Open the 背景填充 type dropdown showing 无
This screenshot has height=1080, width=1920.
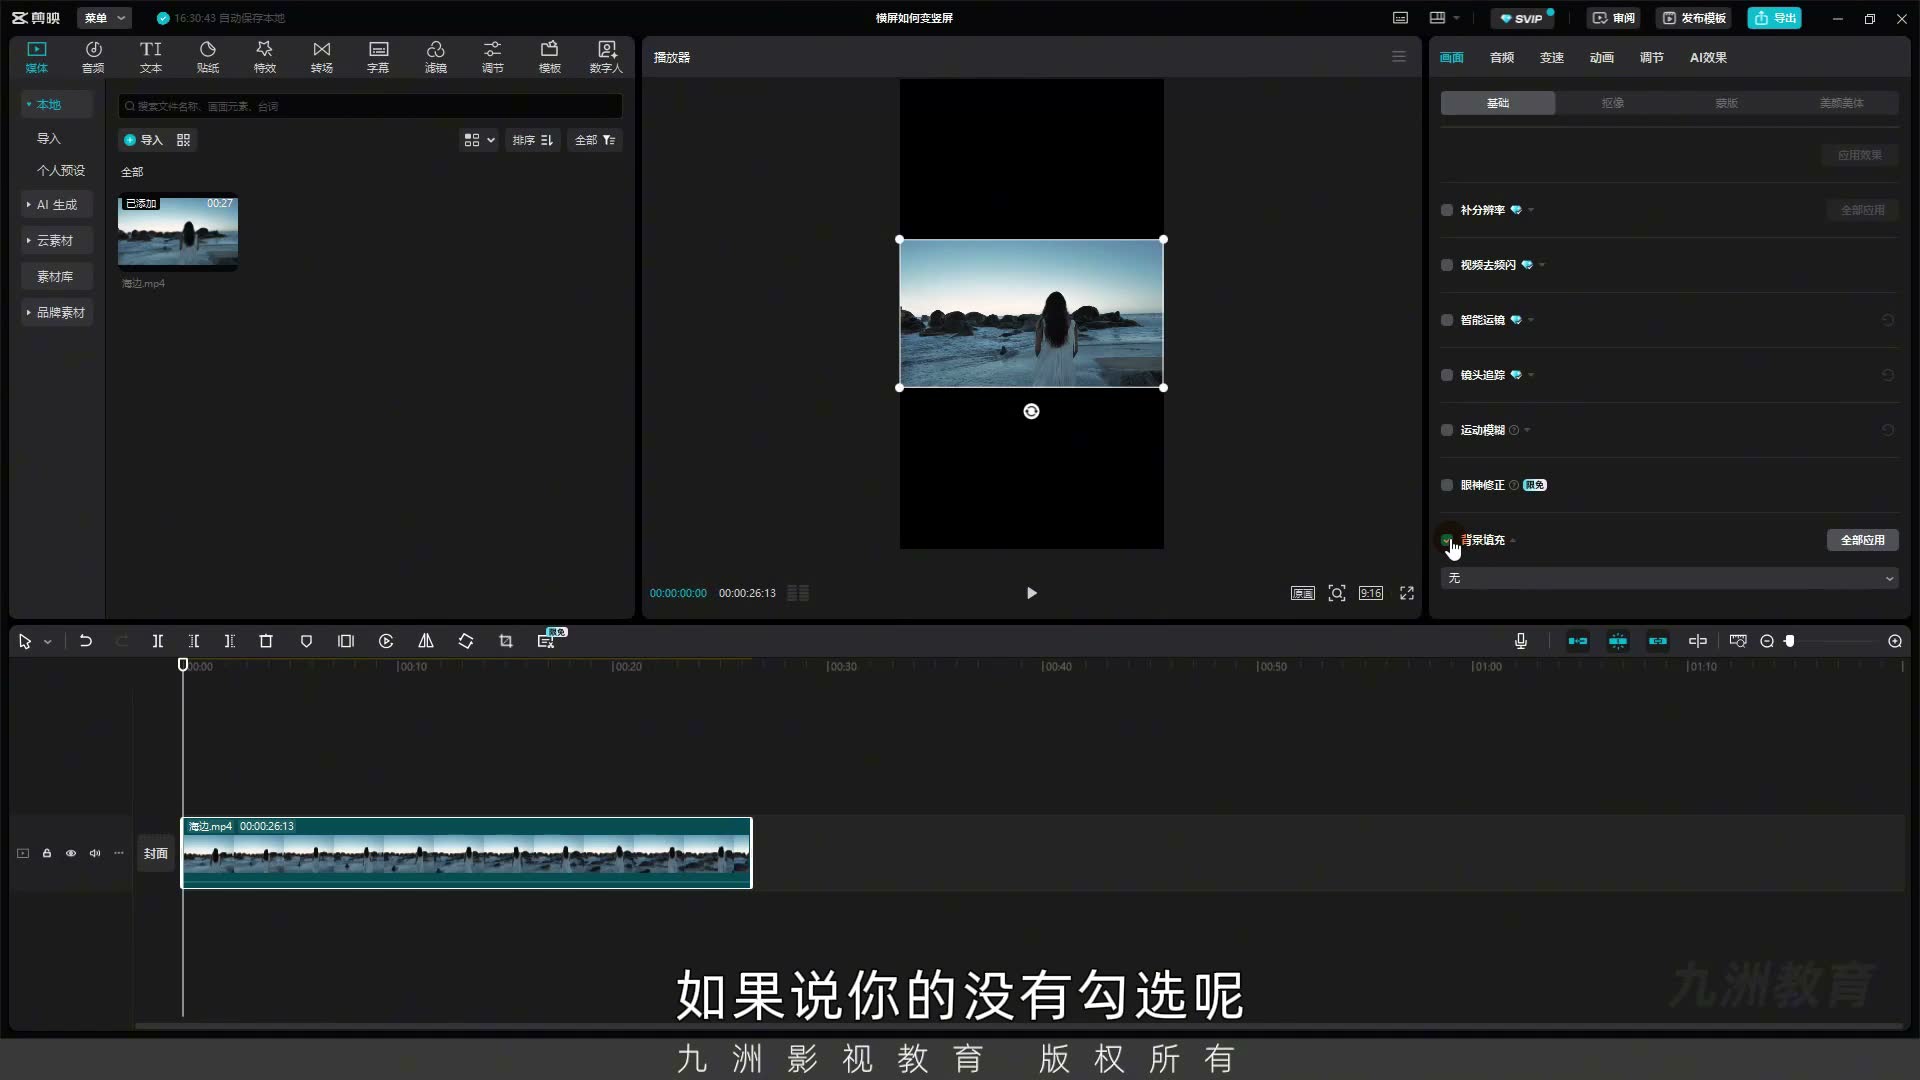click(1669, 578)
